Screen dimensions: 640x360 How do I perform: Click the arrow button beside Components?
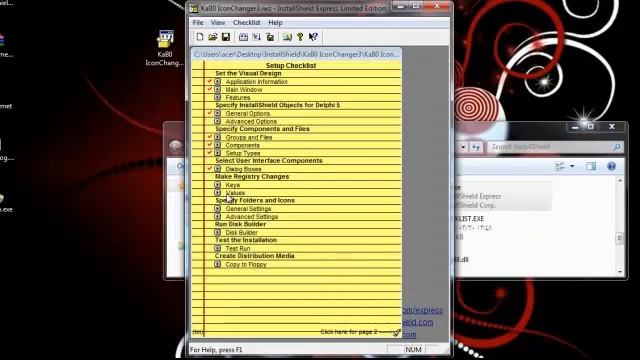click(x=218, y=145)
